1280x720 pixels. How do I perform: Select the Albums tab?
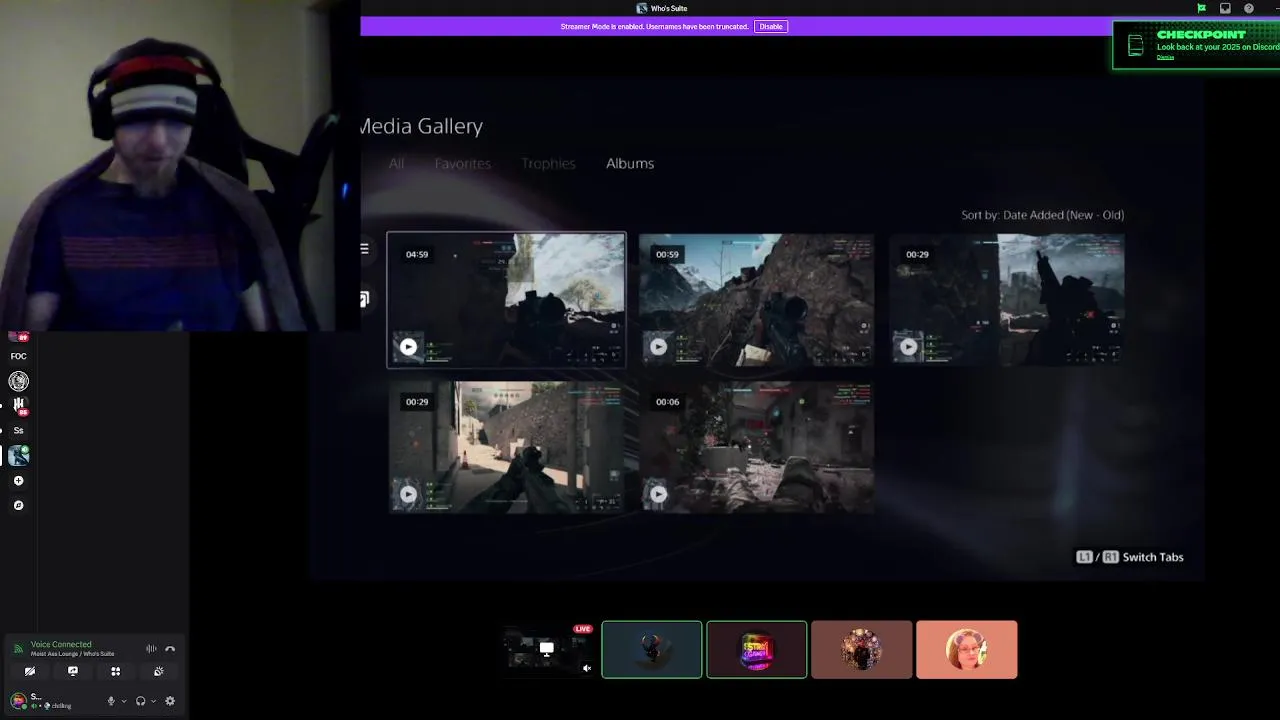[x=630, y=163]
